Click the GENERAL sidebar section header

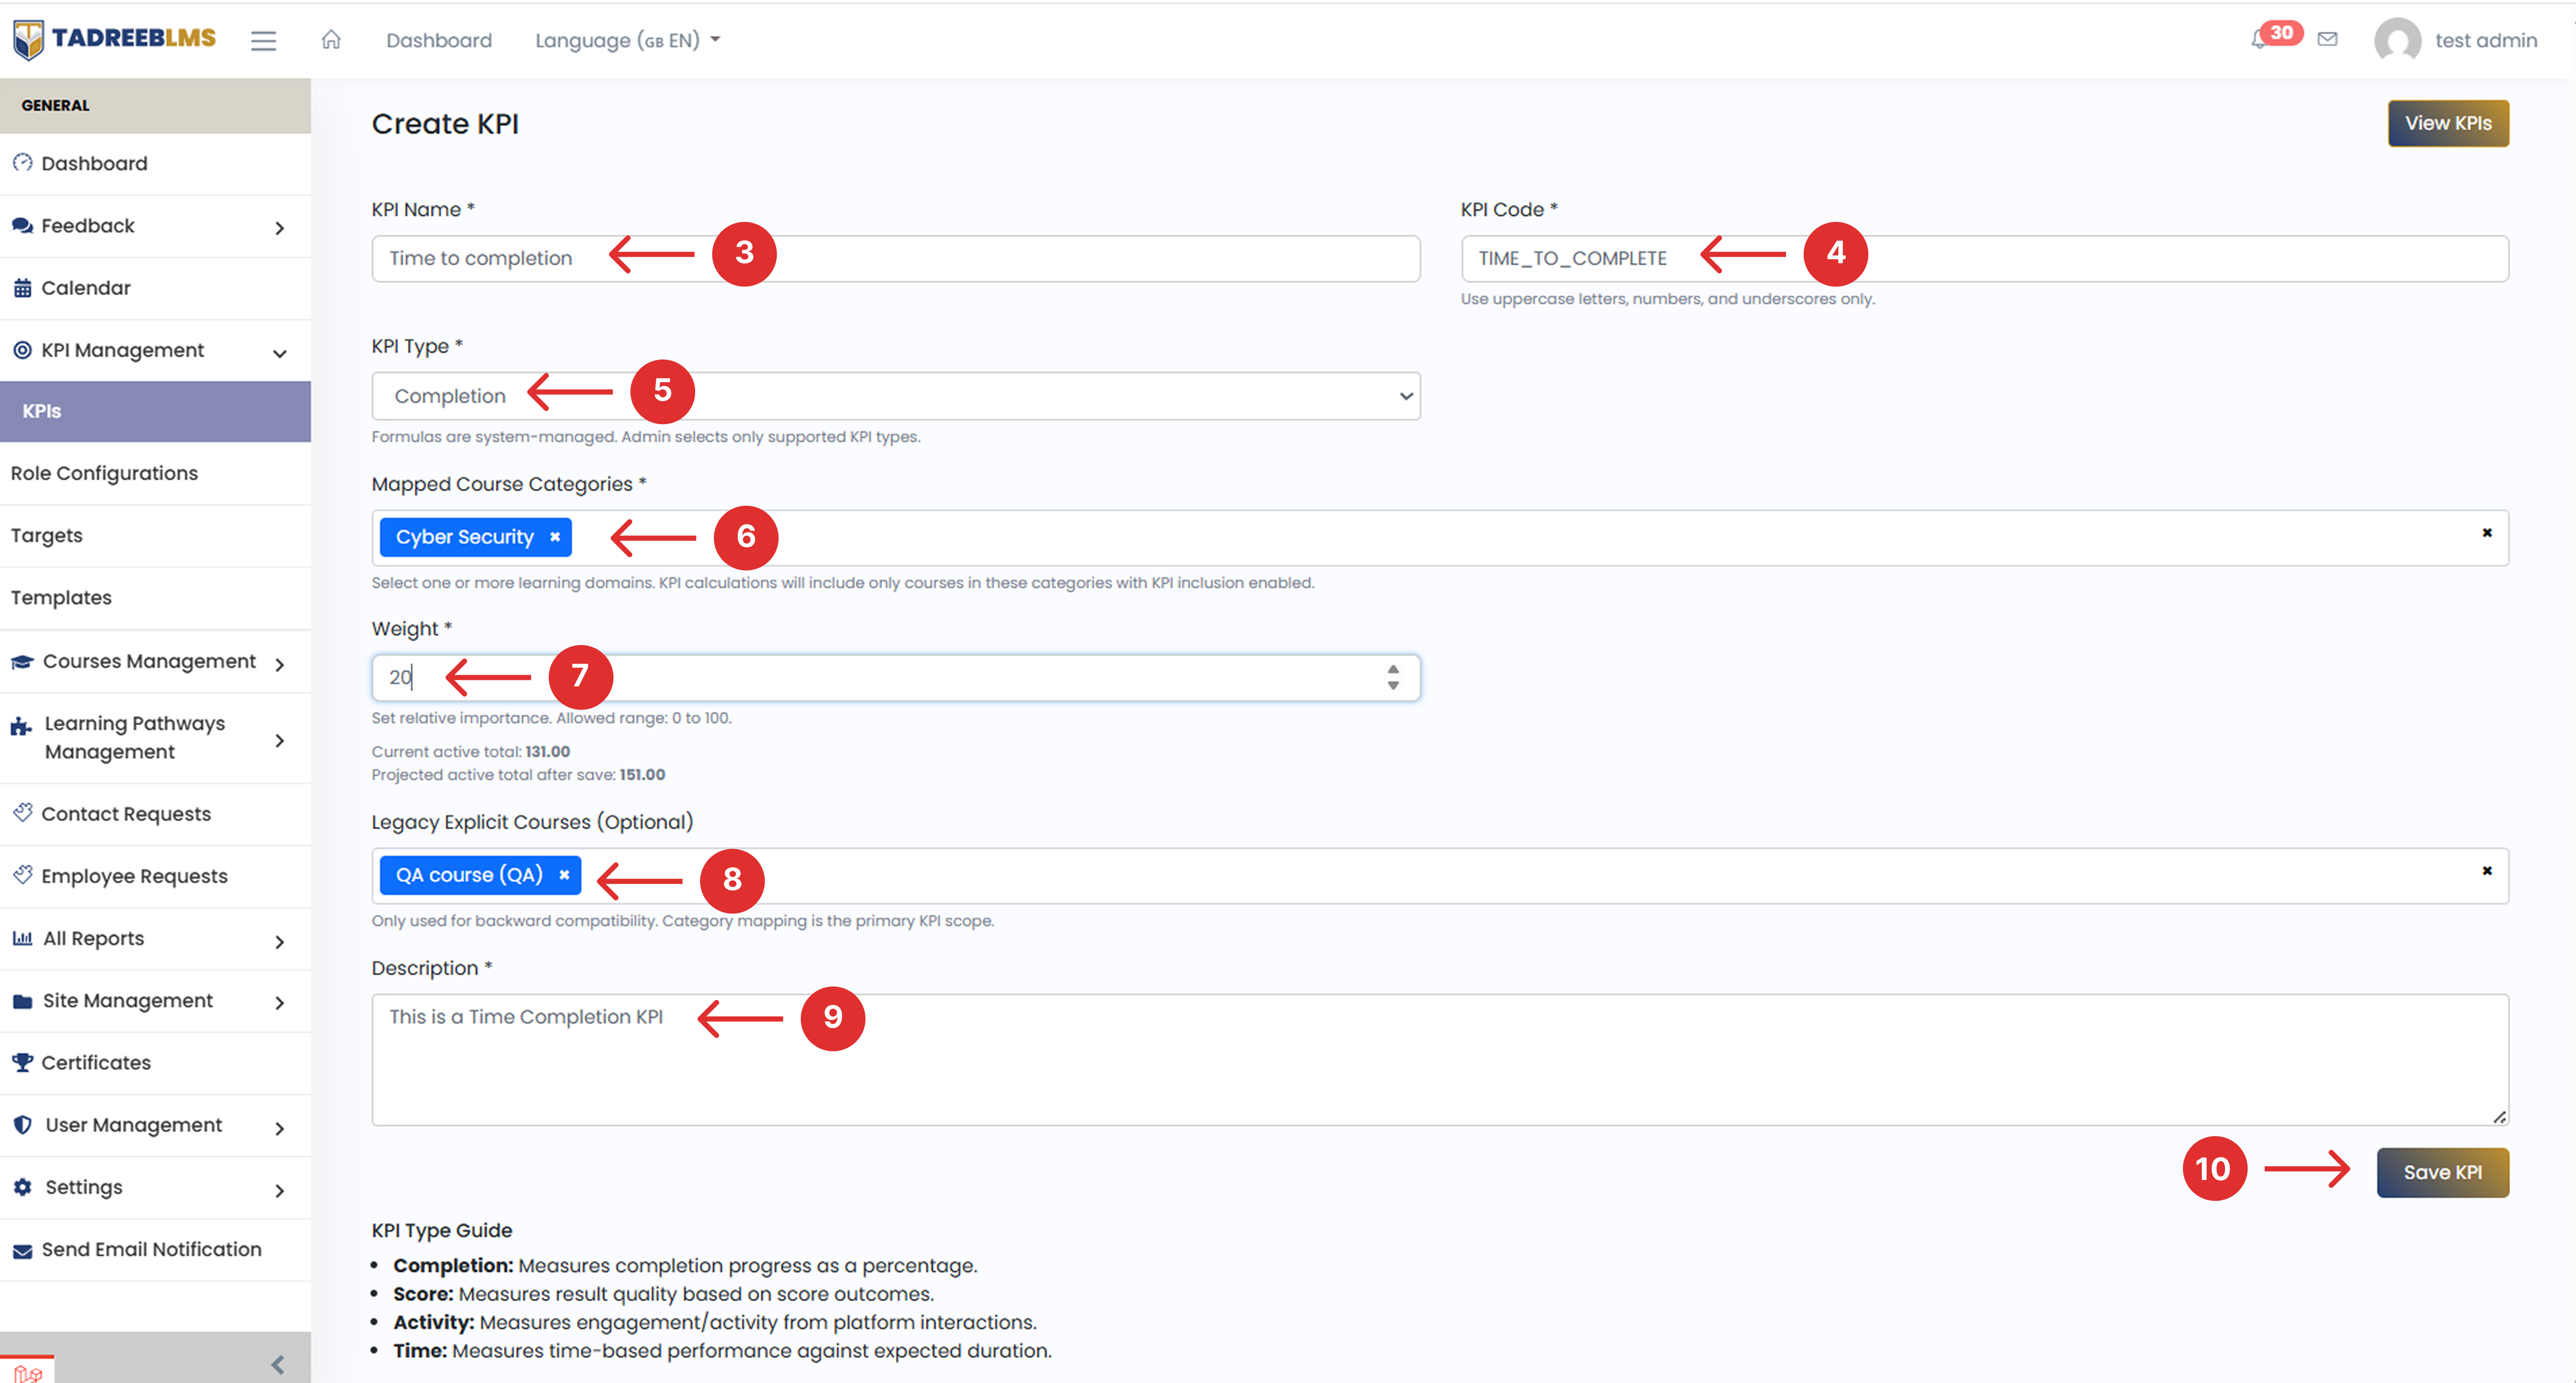pyautogui.click(x=155, y=105)
